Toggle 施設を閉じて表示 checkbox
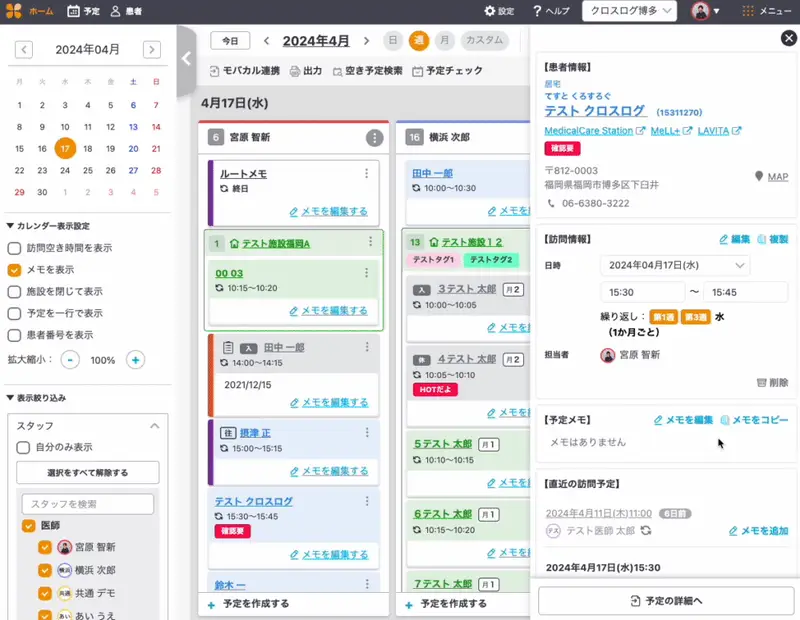Viewport: 800px width, 620px height. (14, 292)
